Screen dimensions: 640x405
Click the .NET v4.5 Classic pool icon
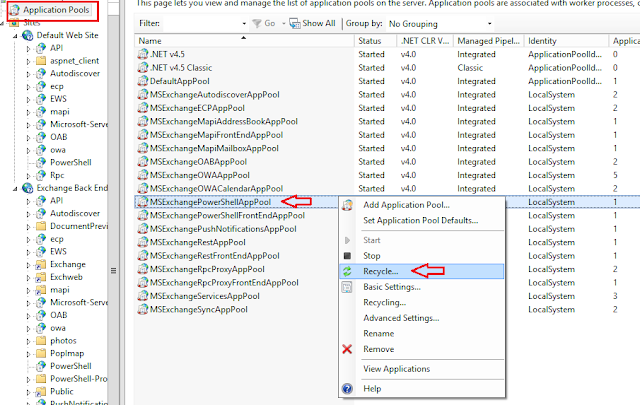143,67
